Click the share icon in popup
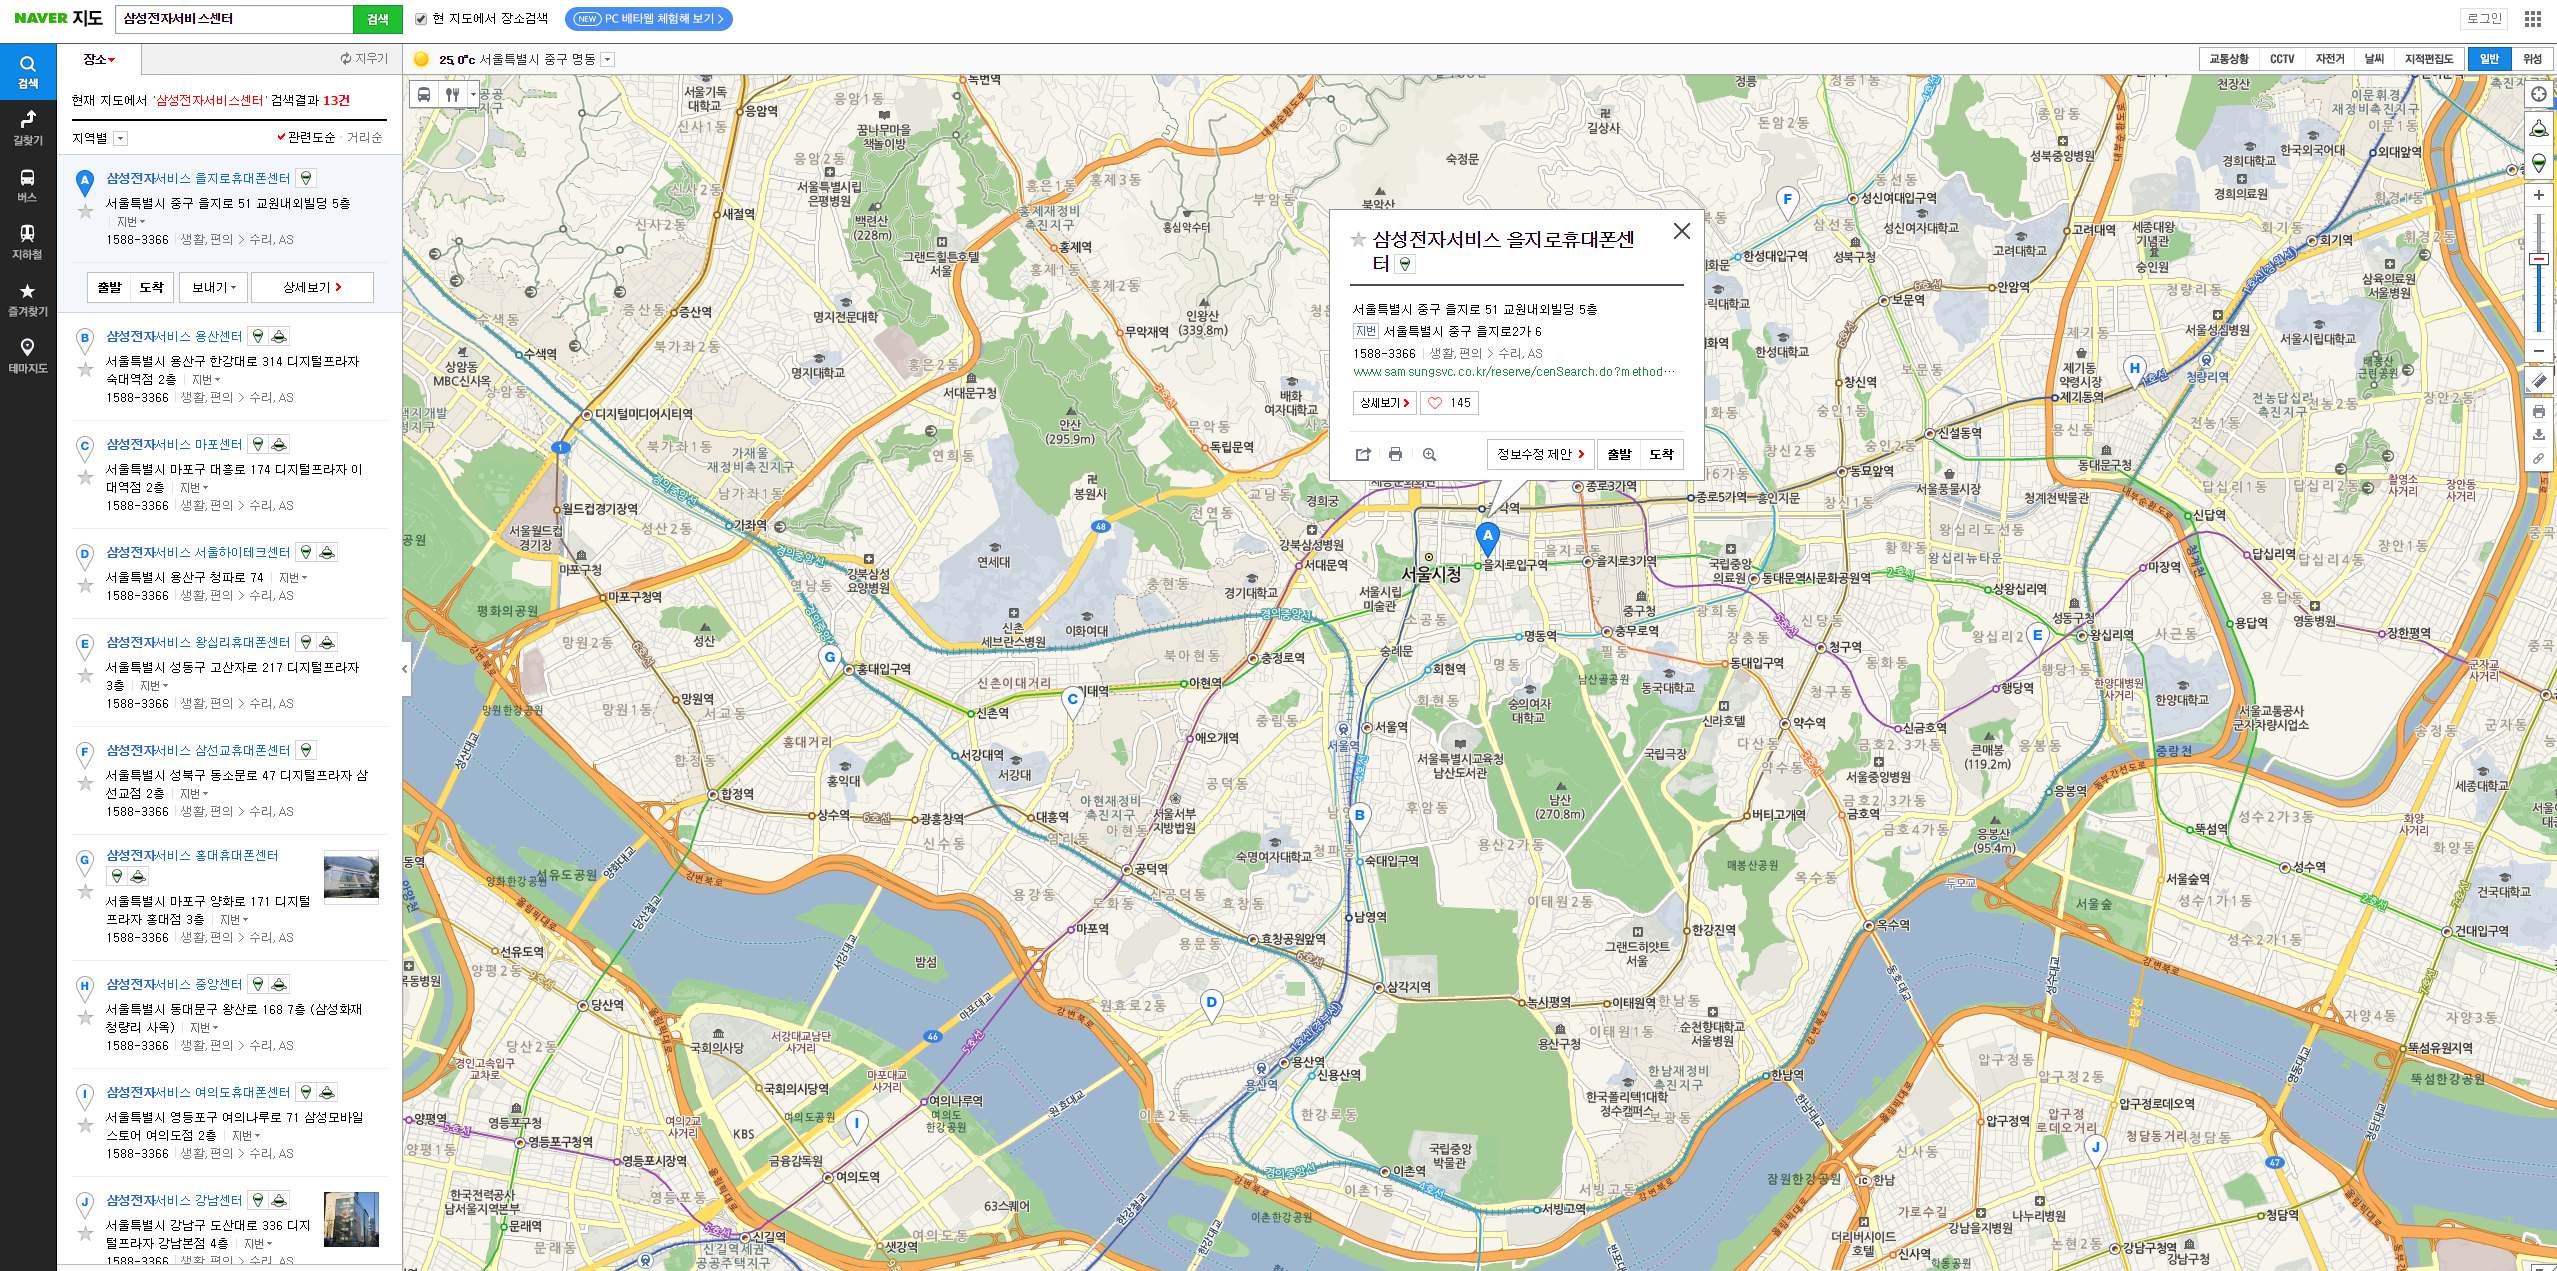The image size is (2557, 1271). 1362,454
